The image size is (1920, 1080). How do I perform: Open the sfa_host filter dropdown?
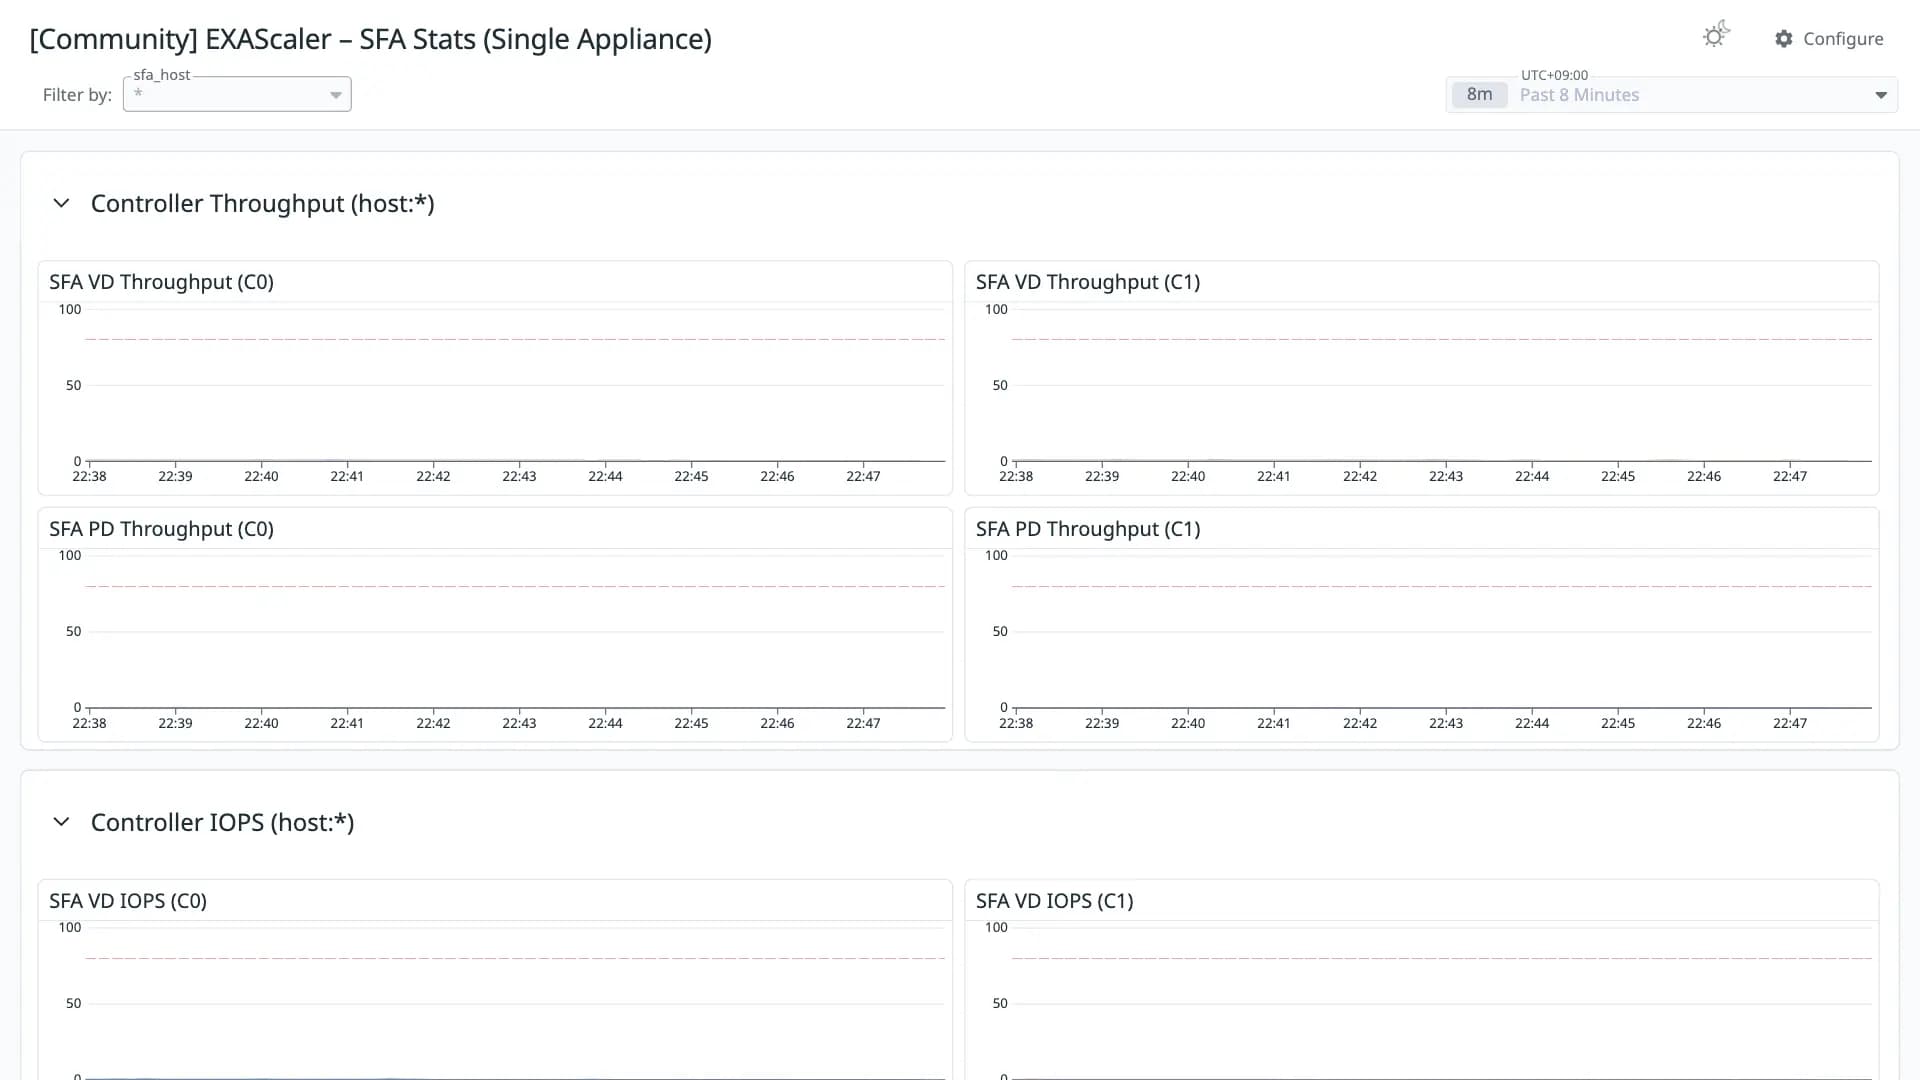(237, 94)
